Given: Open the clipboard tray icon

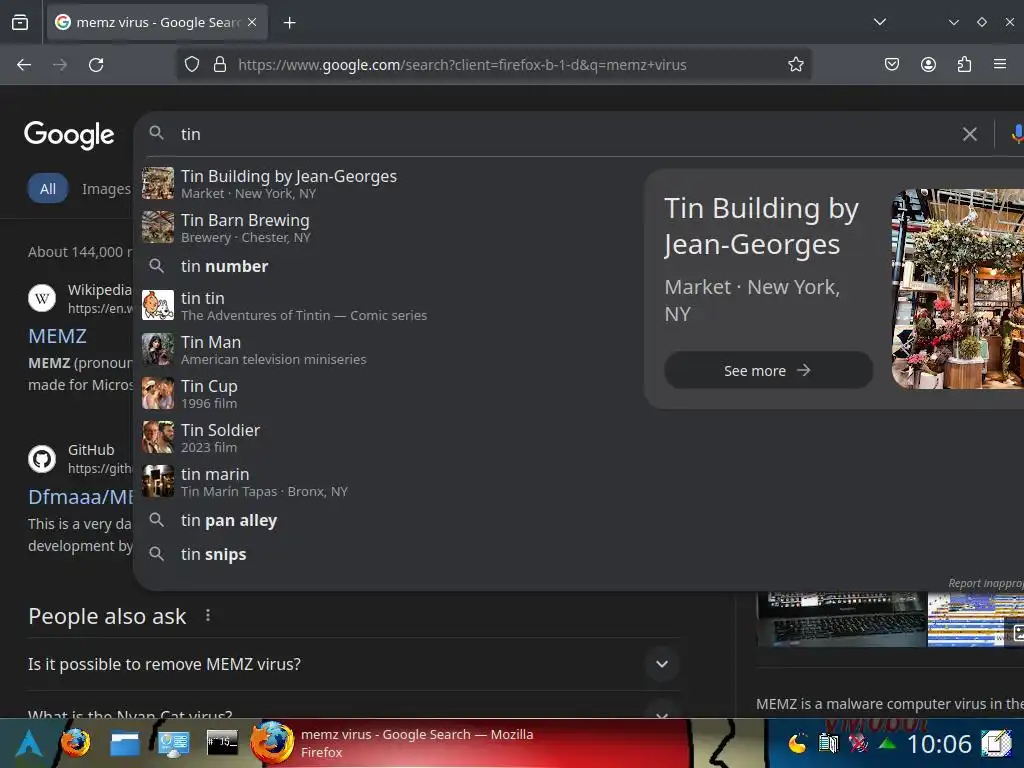Looking at the screenshot, I should (x=828, y=743).
